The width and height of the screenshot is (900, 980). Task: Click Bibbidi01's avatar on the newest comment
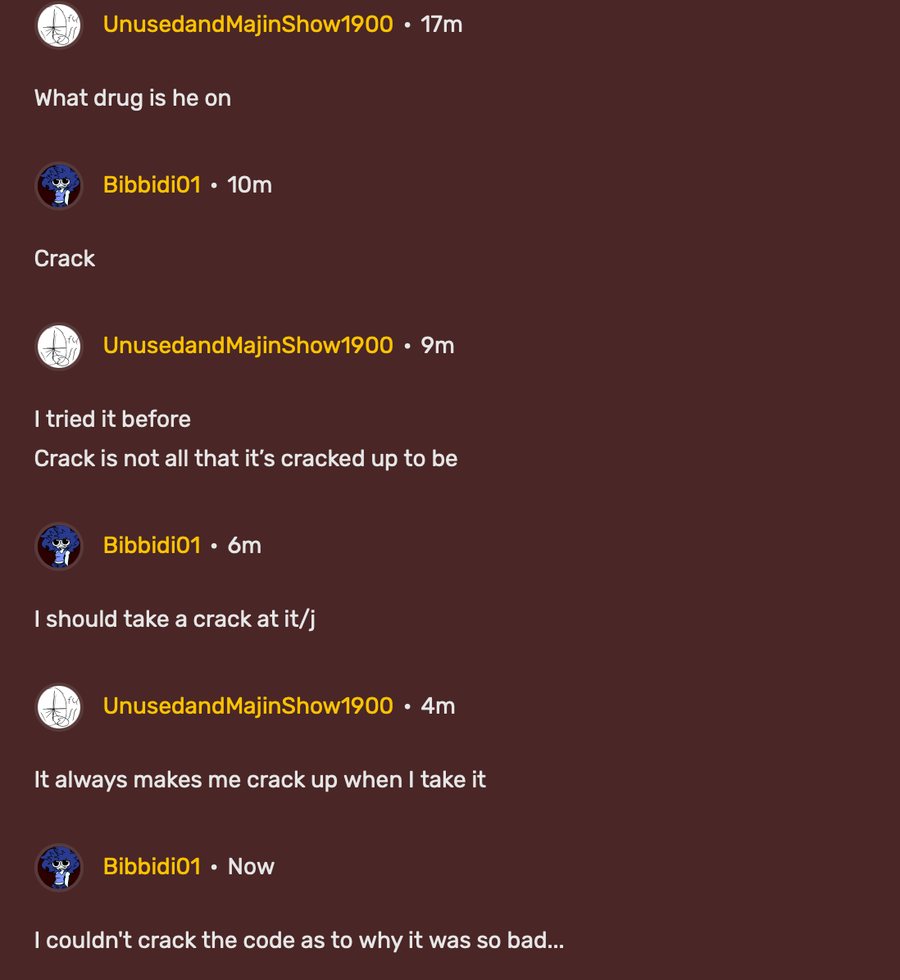click(x=59, y=867)
